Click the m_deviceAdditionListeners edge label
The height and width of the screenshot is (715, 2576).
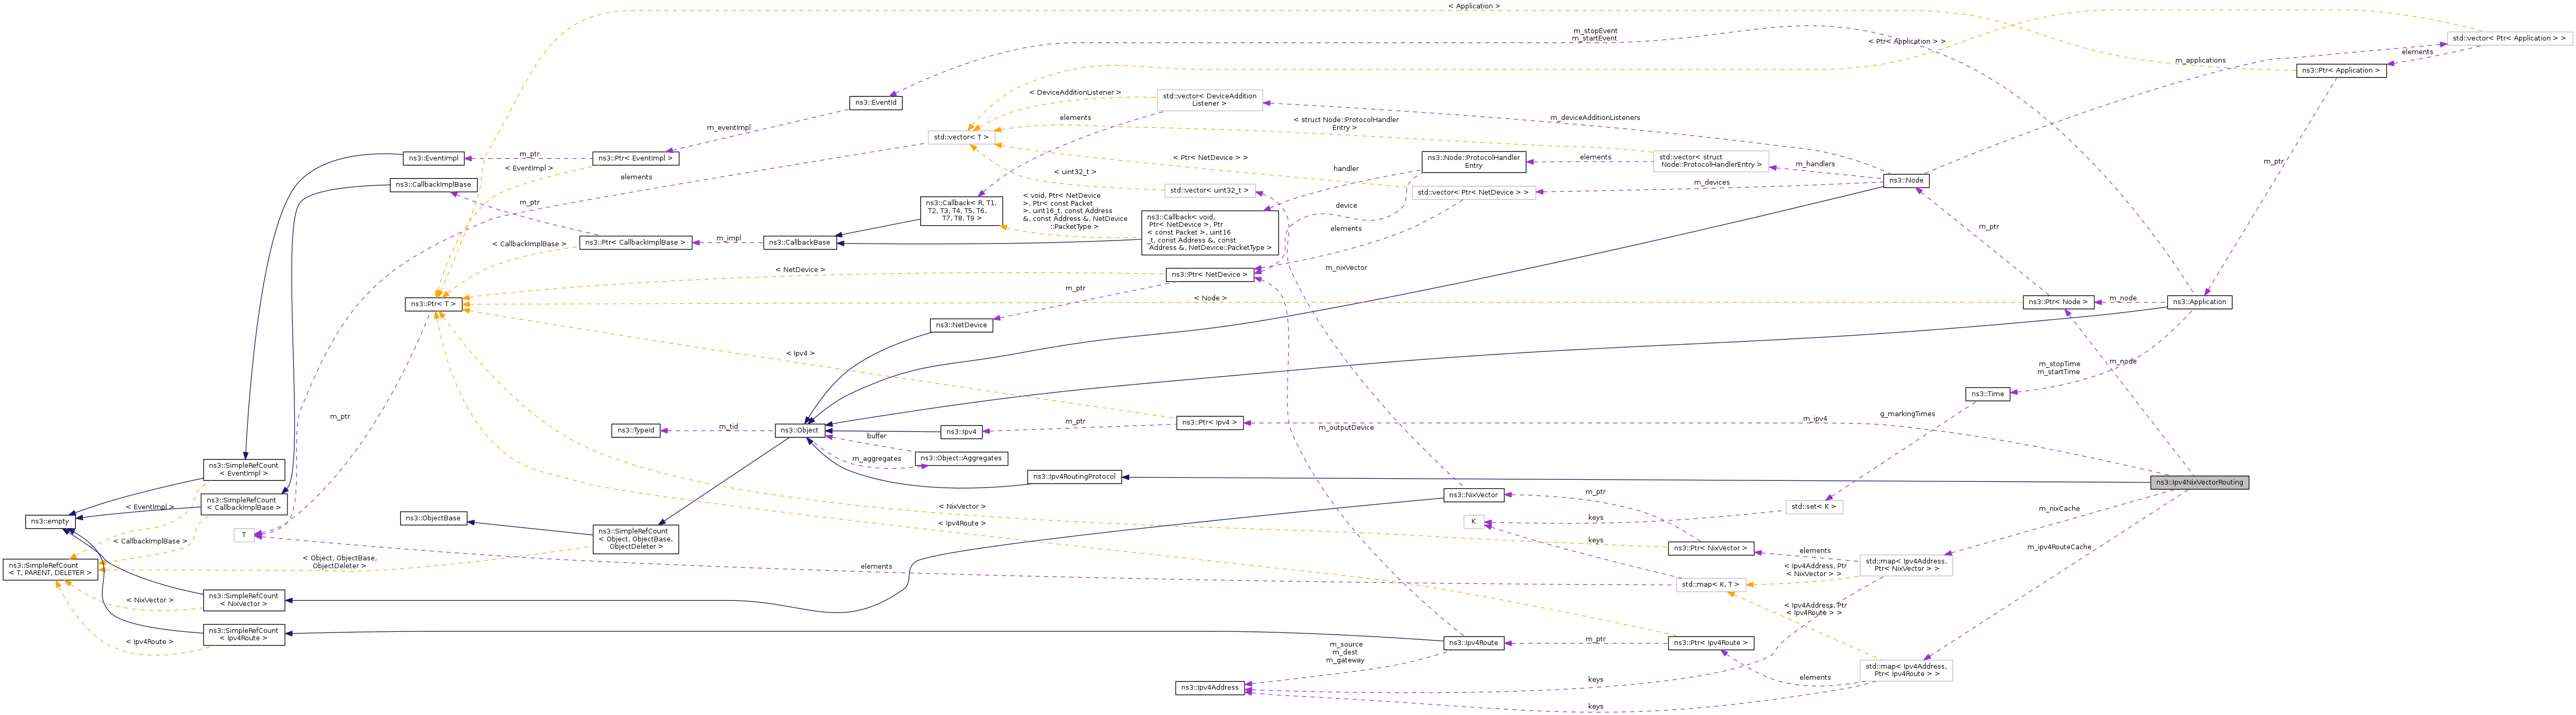(x=1595, y=117)
